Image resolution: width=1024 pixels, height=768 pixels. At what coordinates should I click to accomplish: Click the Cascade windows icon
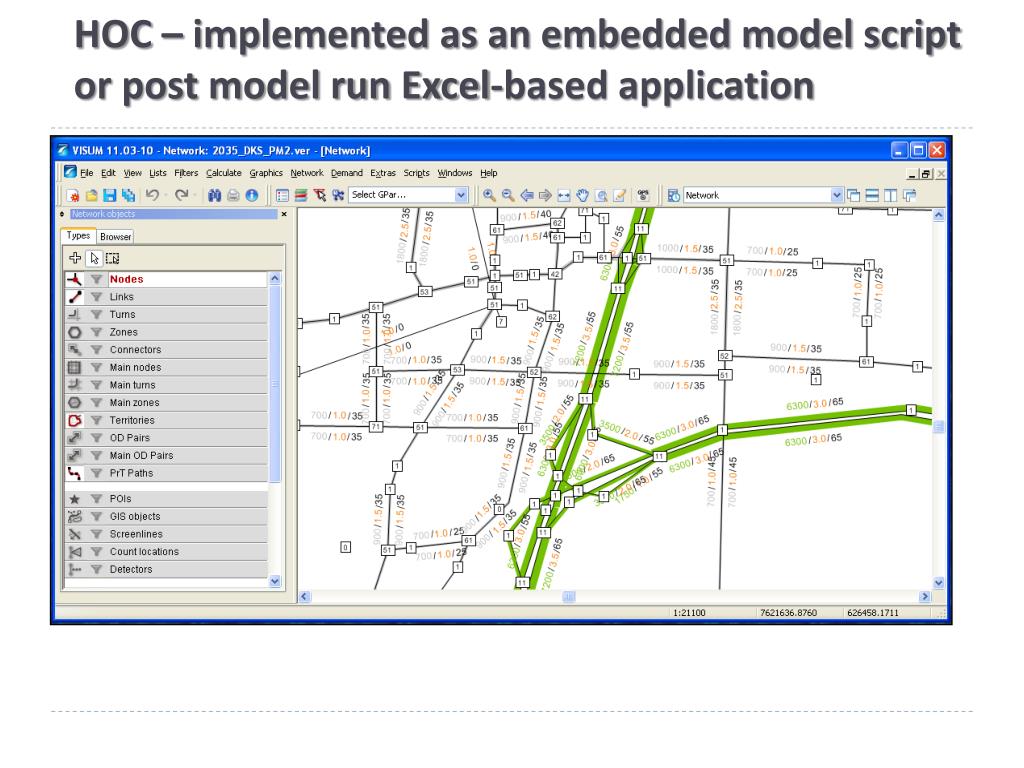coord(854,195)
